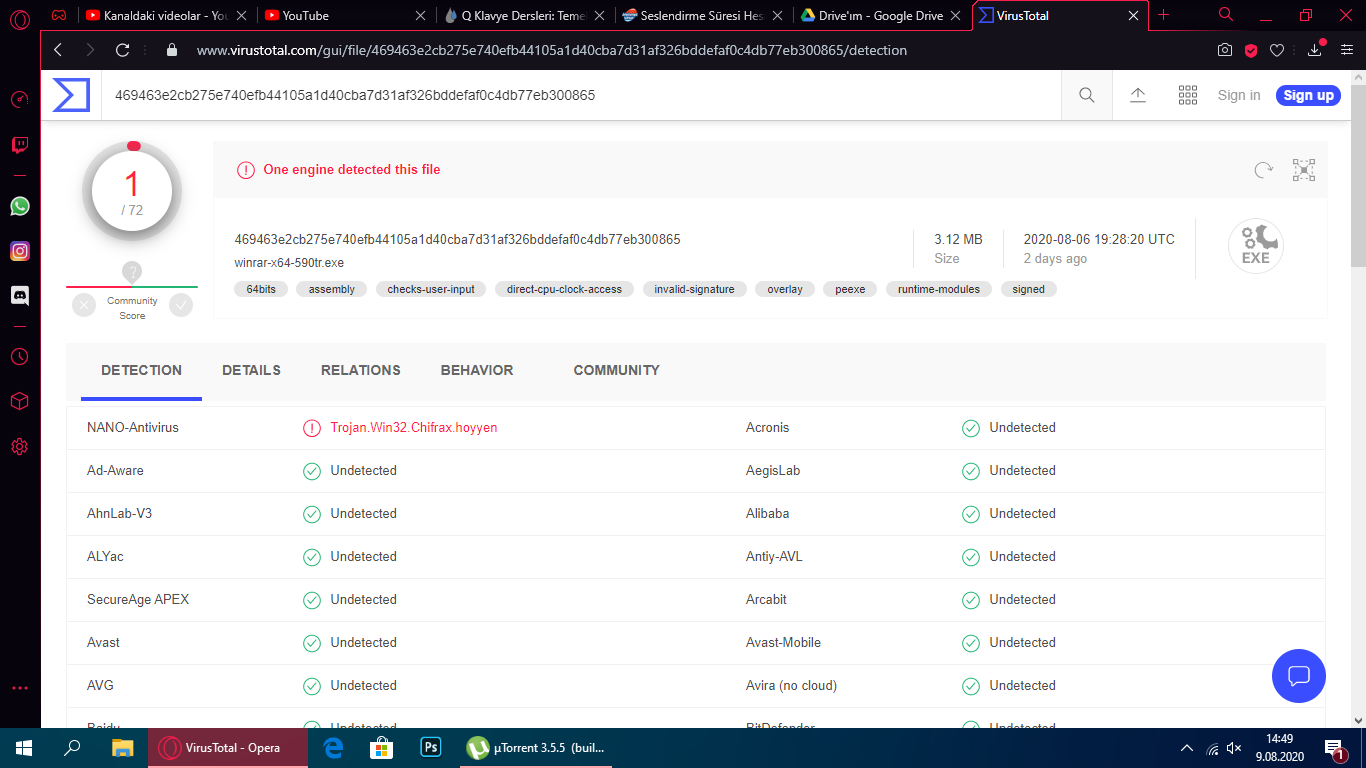Open WhatsApp in the Opera sidebar
Image resolution: width=1366 pixels, height=768 pixels.
click(x=20, y=206)
